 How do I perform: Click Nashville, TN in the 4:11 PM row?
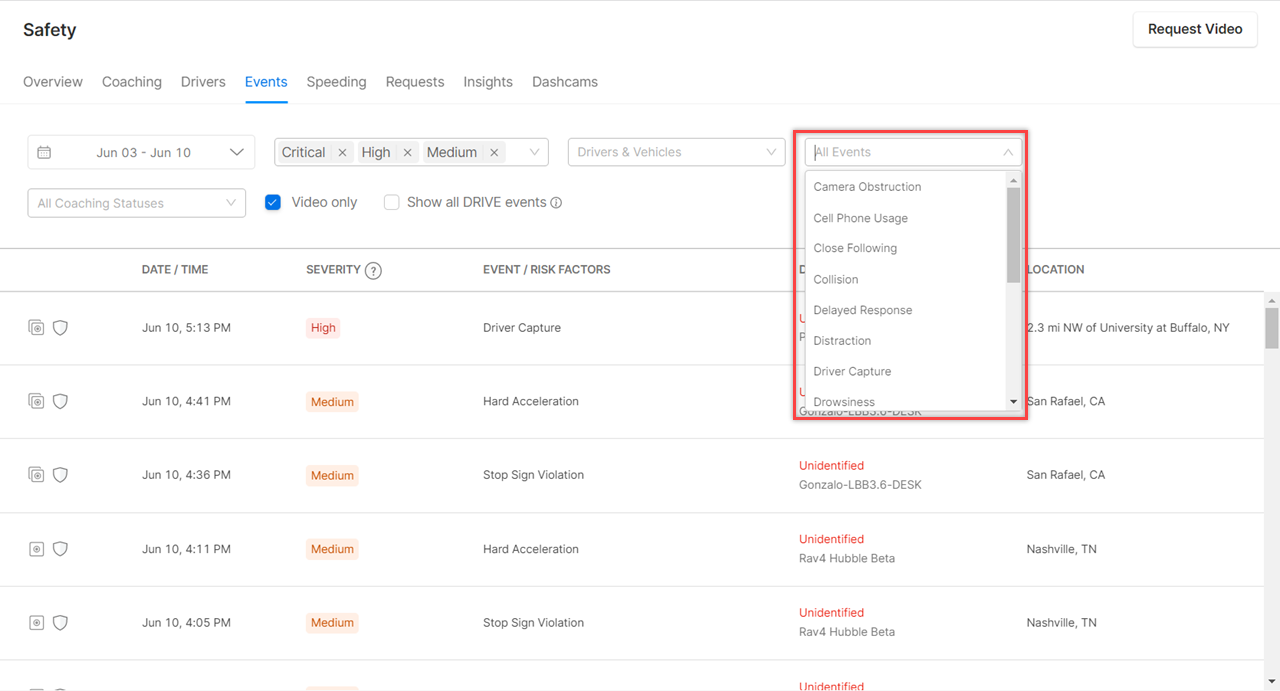coord(1062,549)
